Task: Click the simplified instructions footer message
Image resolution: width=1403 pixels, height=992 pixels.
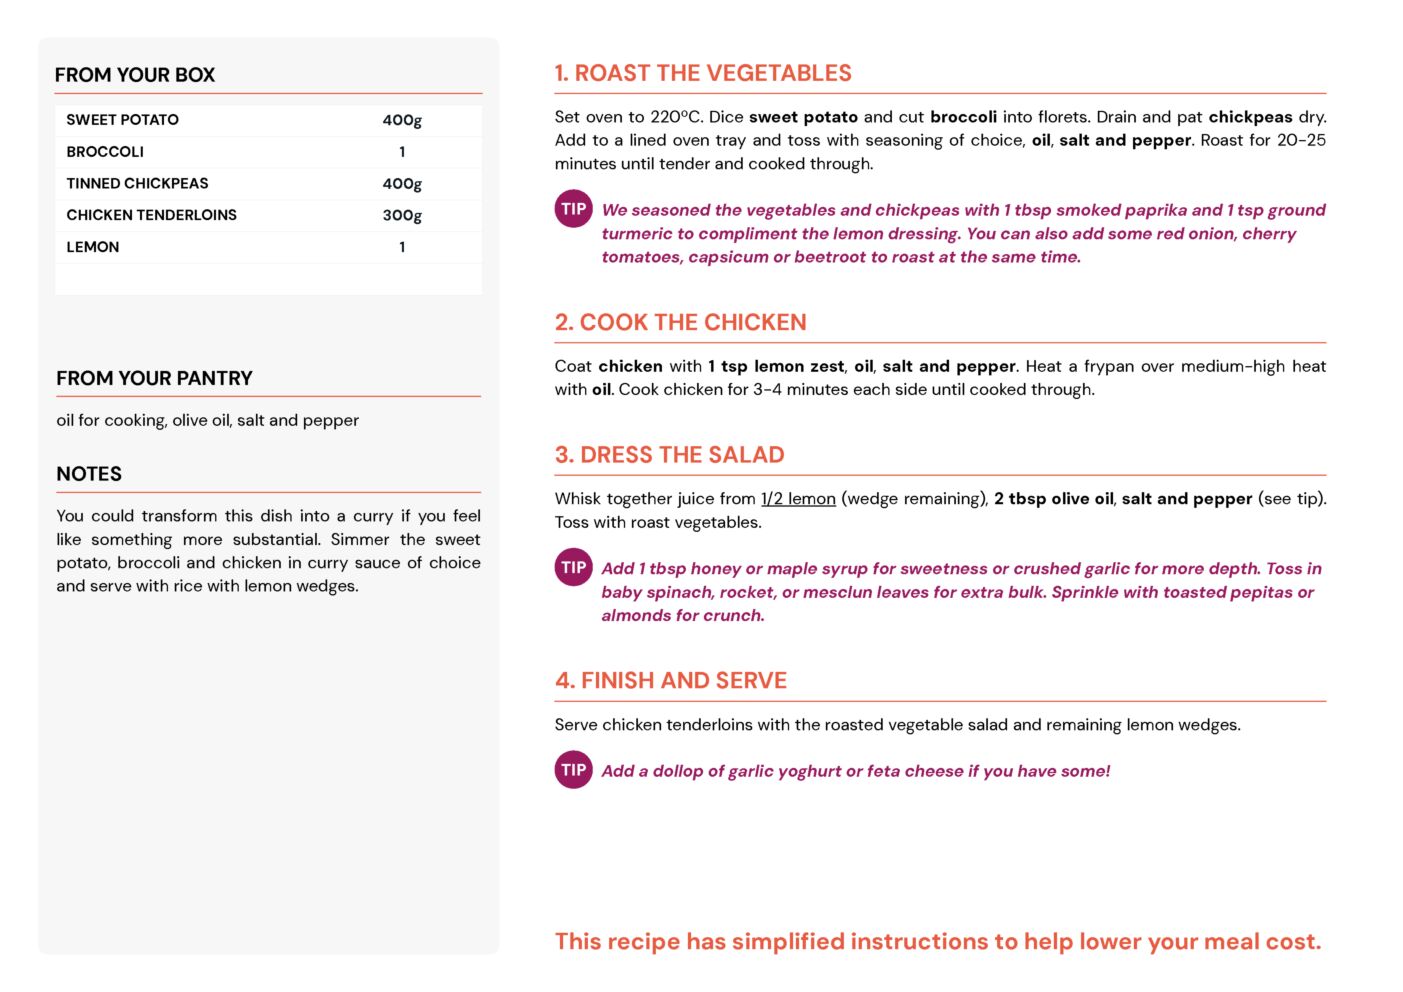Action: click(938, 941)
